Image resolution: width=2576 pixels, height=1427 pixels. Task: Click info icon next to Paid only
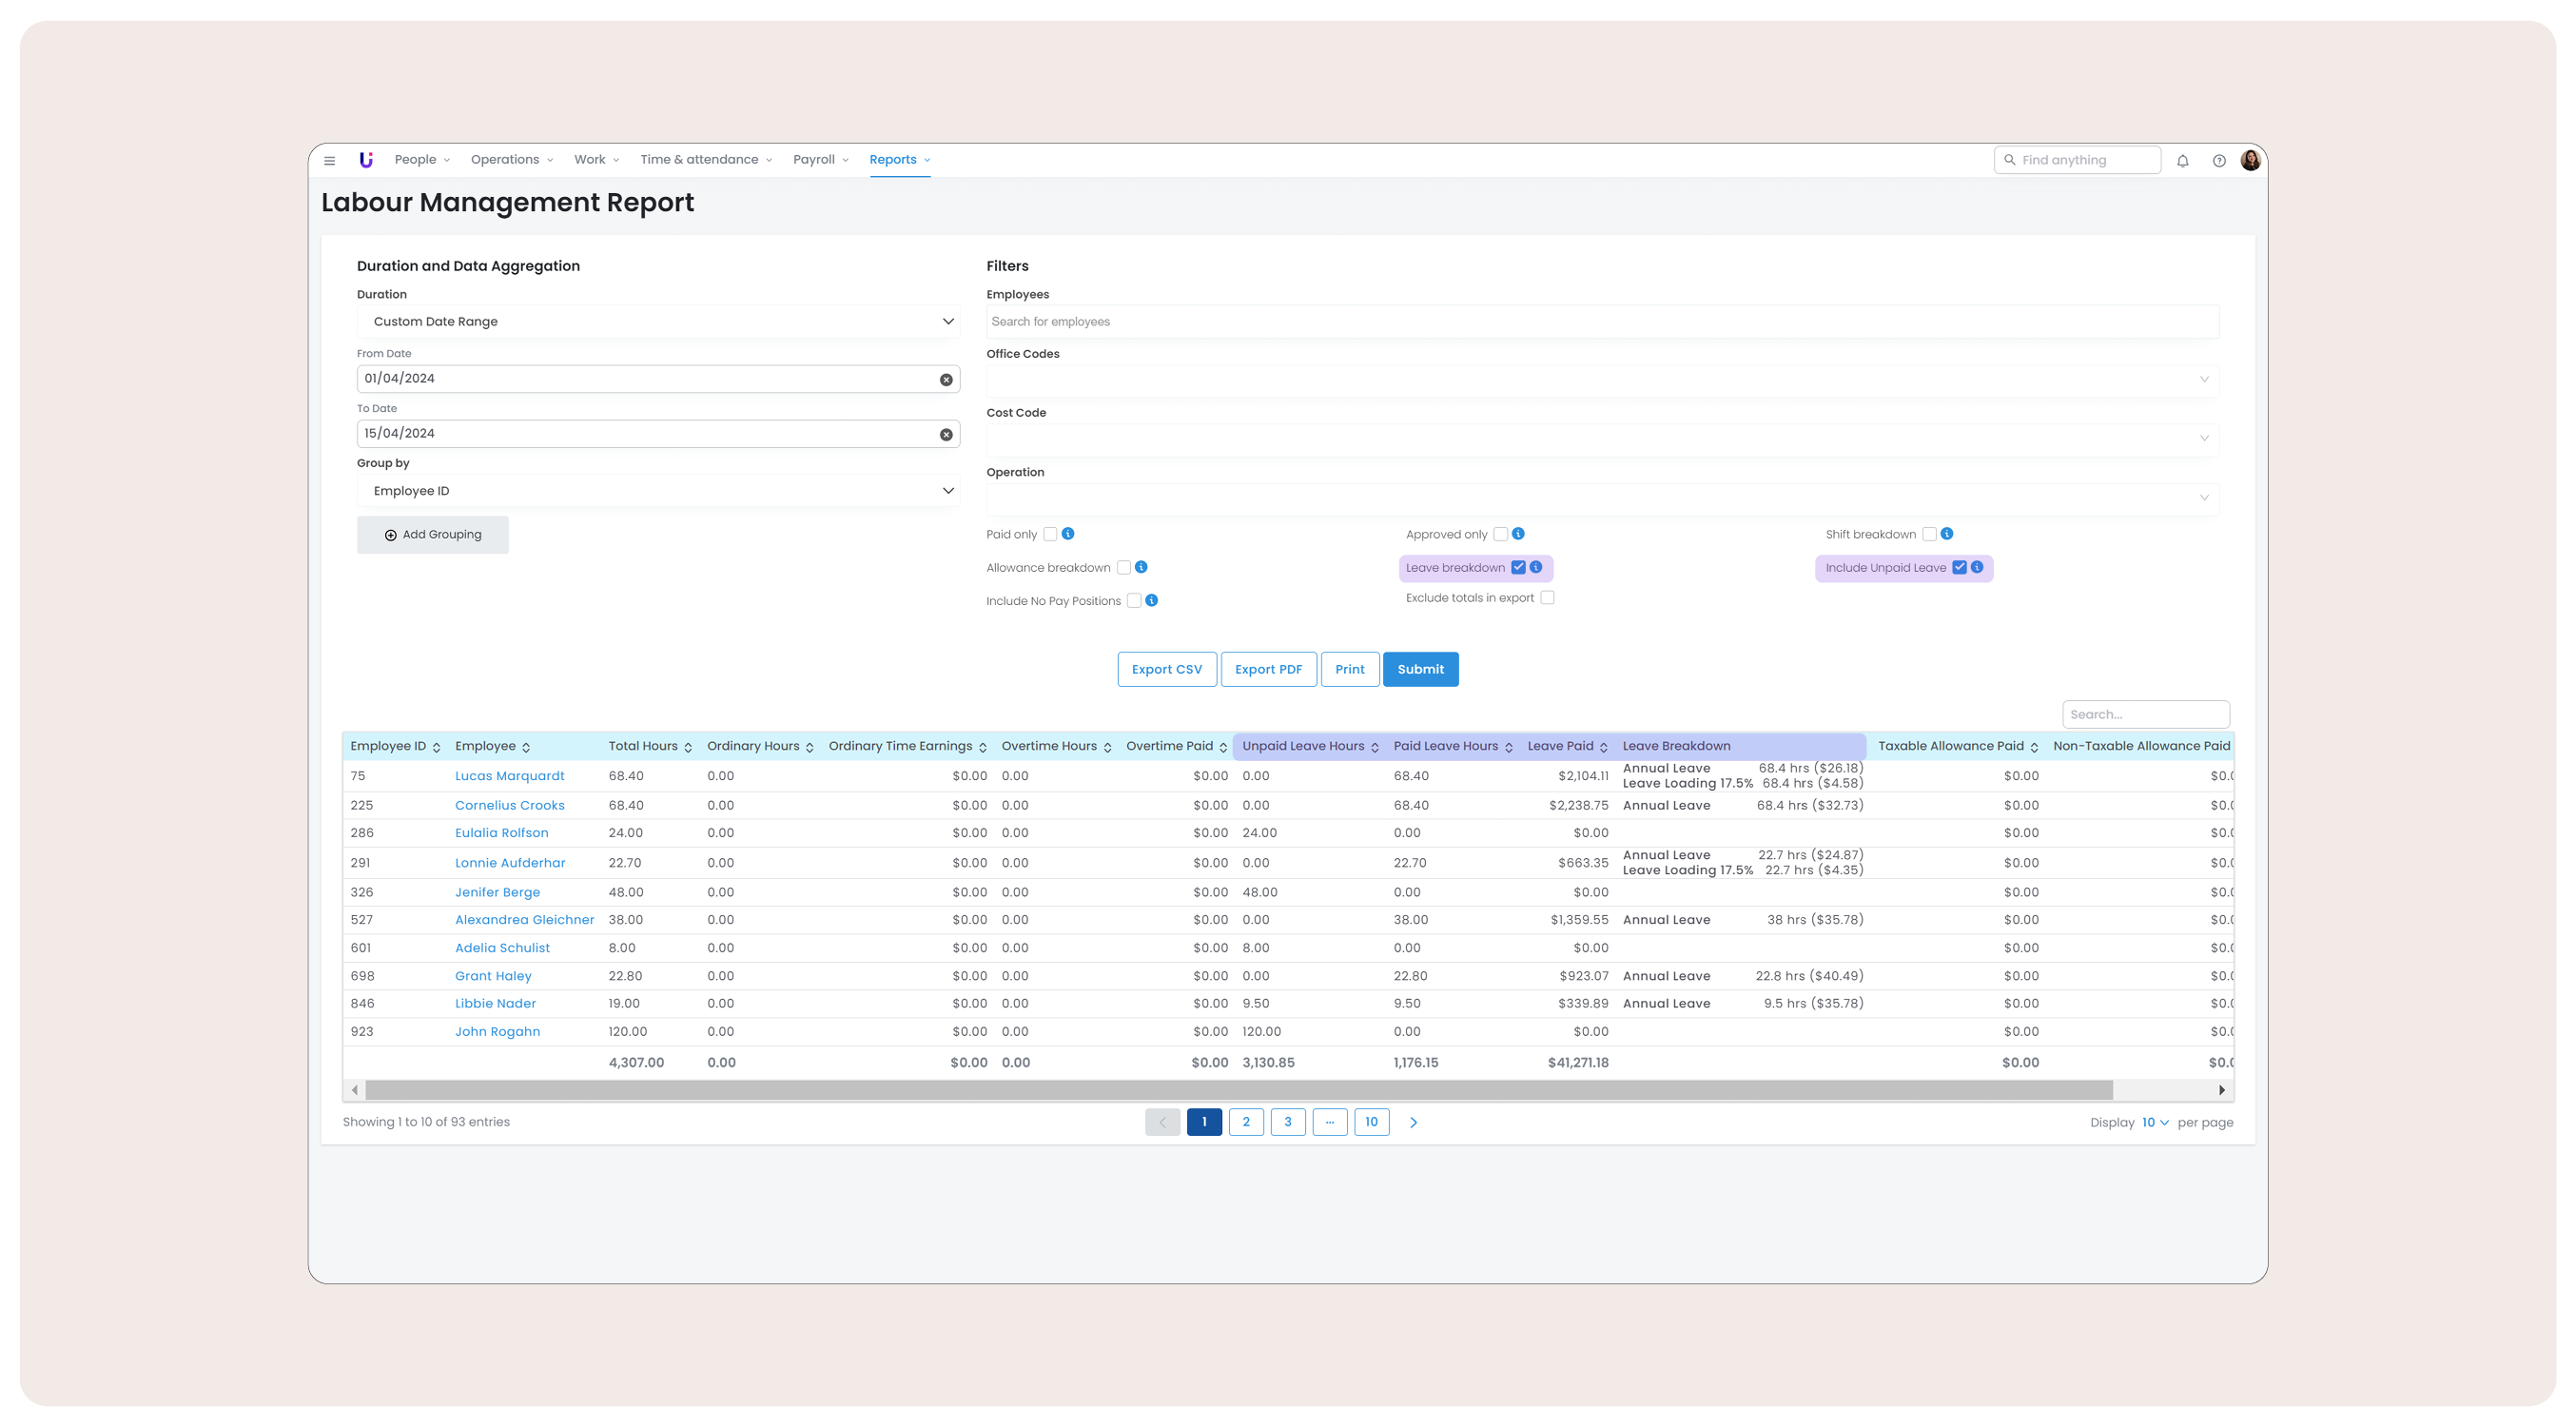tap(1068, 534)
